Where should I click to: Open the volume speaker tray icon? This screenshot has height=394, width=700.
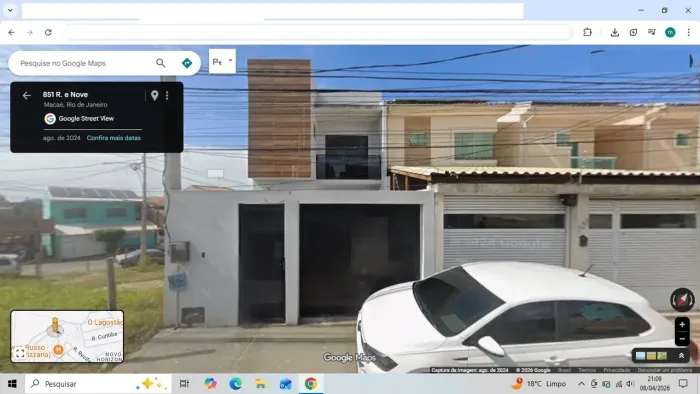(630, 384)
